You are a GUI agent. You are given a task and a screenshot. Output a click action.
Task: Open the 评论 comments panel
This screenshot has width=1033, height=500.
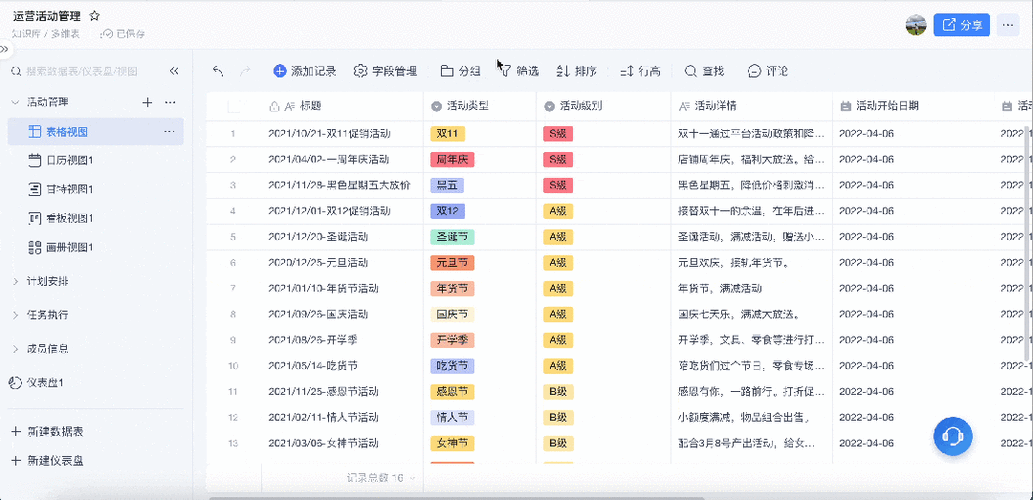point(768,71)
